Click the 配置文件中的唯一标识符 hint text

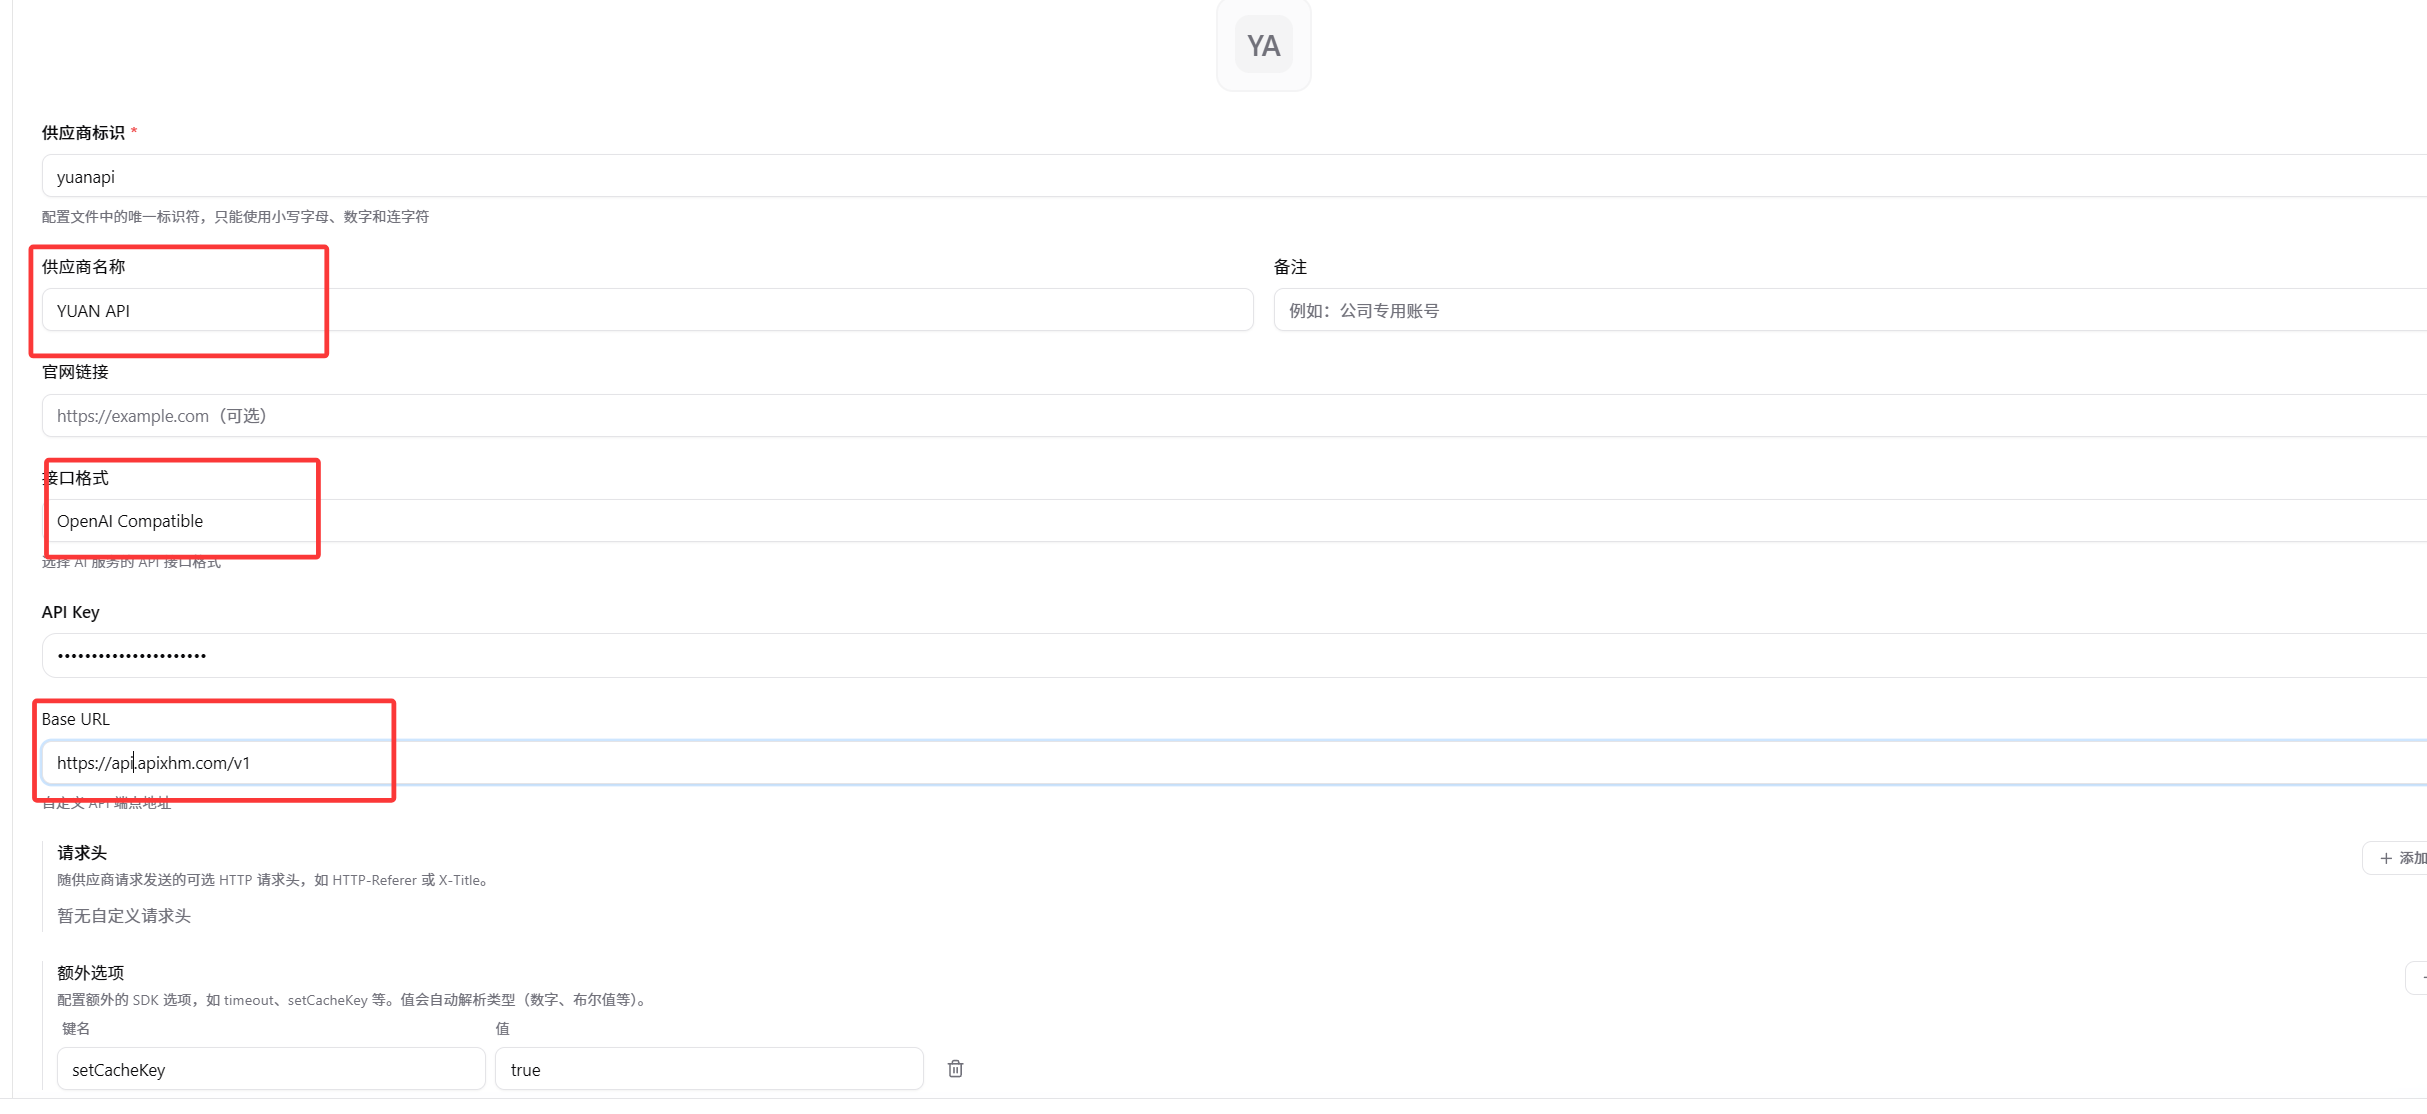pyautogui.click(x=235, y=217)
